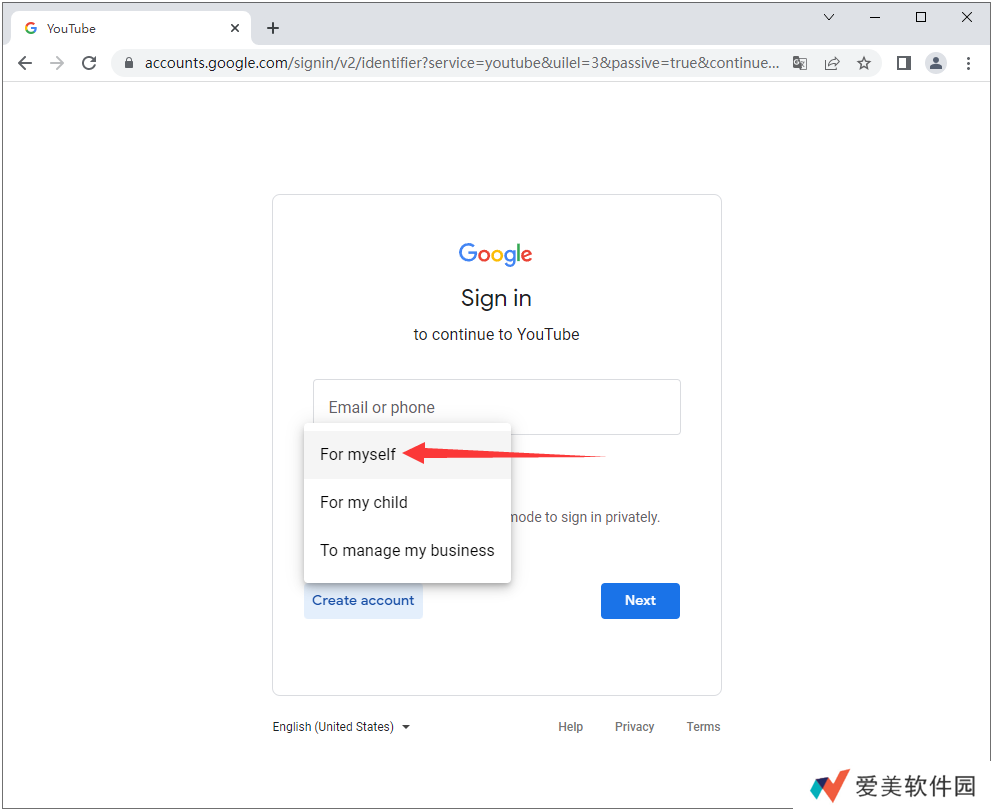Open the Chrome profile avatar

click(x=936, y=63)
